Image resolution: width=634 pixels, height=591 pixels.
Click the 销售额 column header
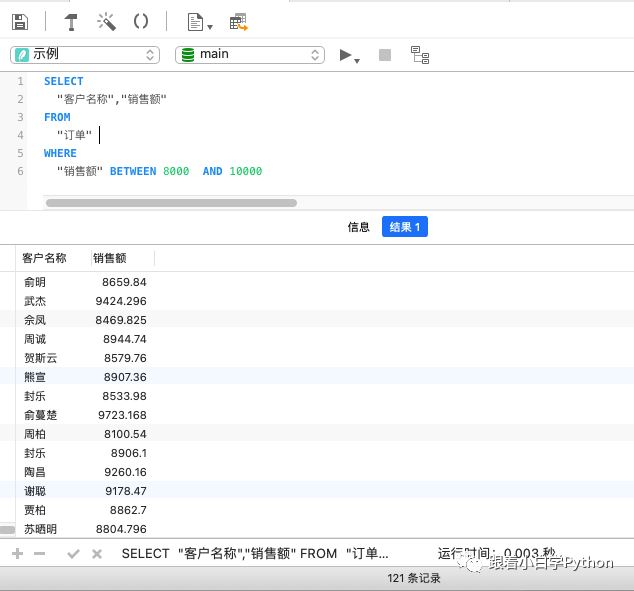tap(110, 258)
